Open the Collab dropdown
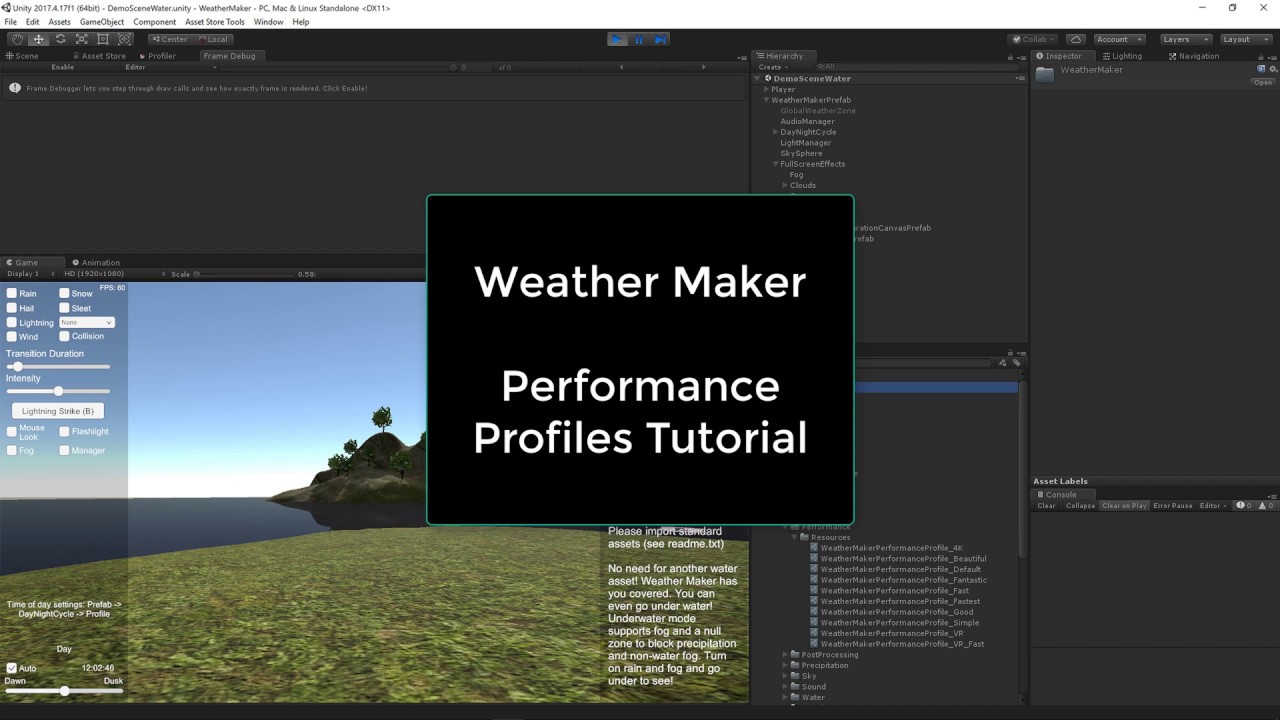Viewport: 1280px width, 720px height. (x=1034, y=39)
